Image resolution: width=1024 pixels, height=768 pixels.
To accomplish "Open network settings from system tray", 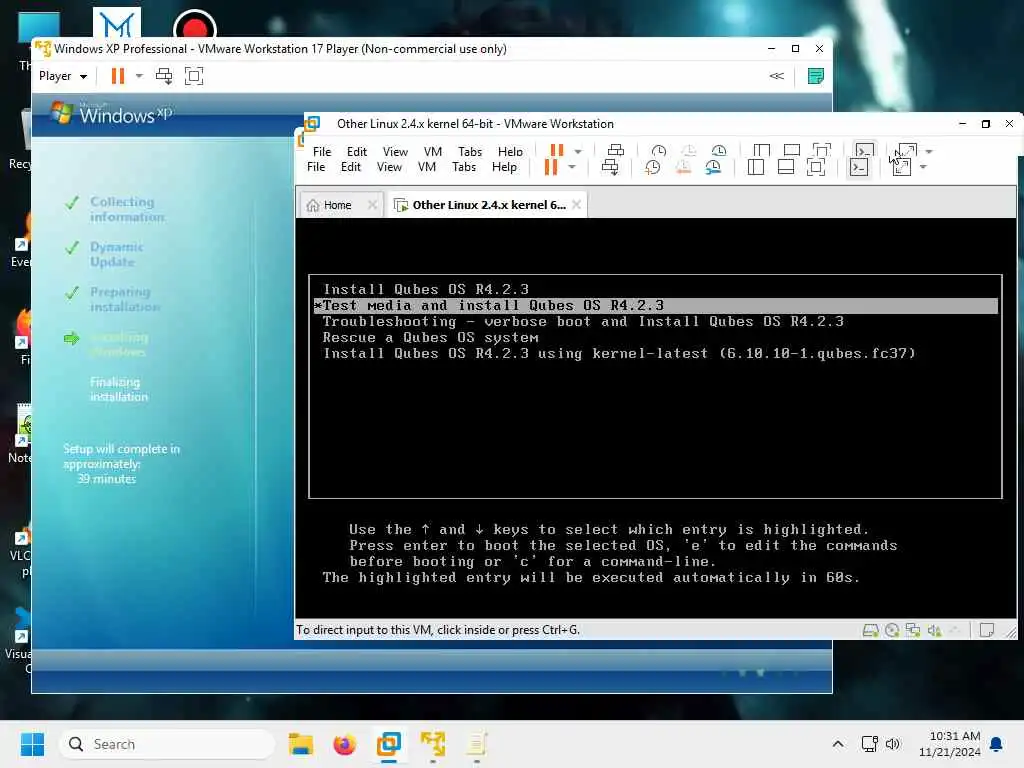I will pyautogui.click(x=870, y=744).
